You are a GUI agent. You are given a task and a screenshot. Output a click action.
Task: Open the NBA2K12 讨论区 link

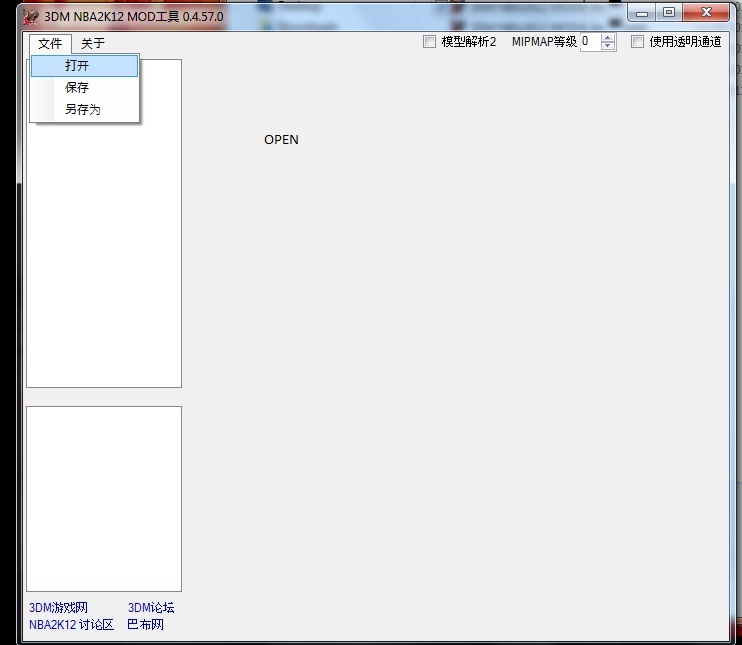pos(71,625)
